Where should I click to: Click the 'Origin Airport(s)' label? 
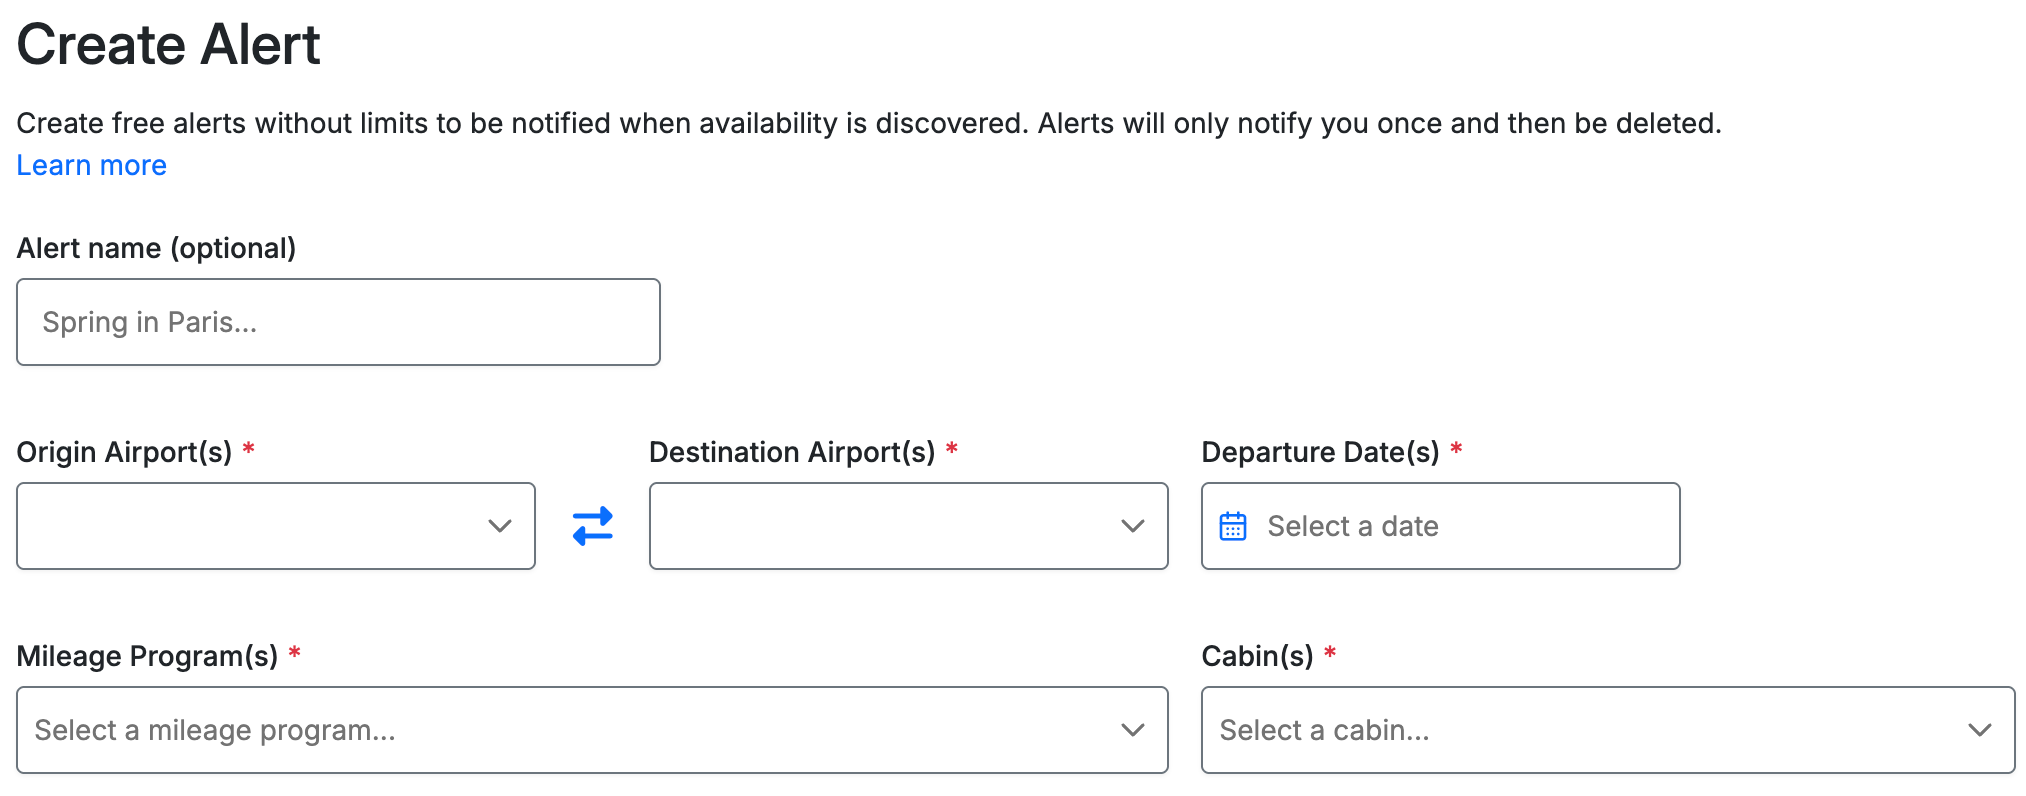[124, 452]
